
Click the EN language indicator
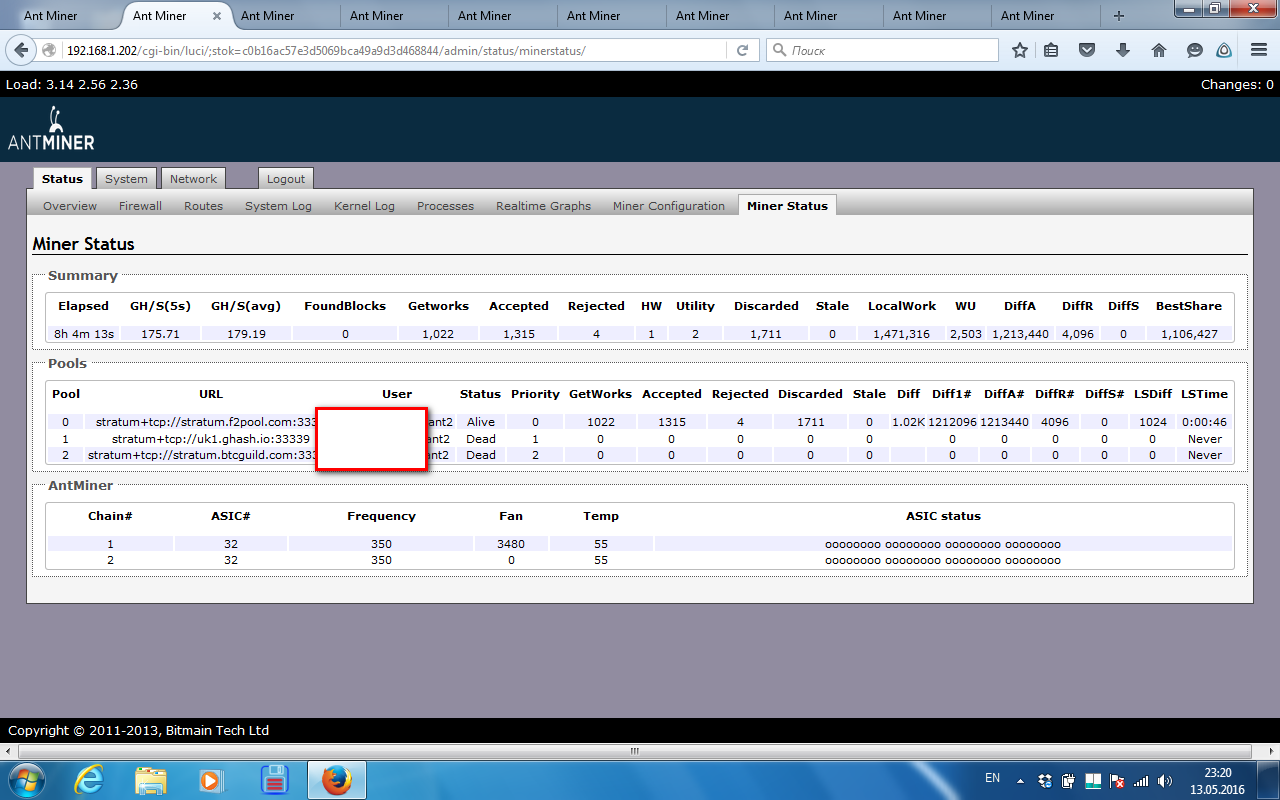pyautogui.click(x=992, y=778)
